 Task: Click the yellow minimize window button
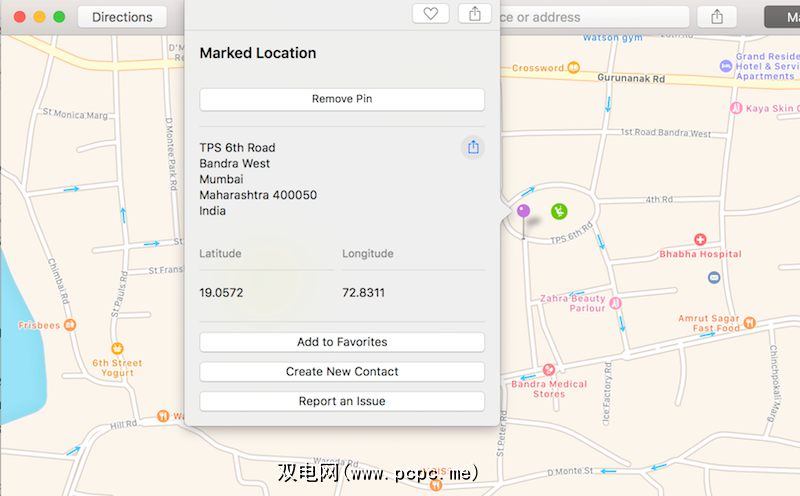pyautogui.click(x=39, y=17)
